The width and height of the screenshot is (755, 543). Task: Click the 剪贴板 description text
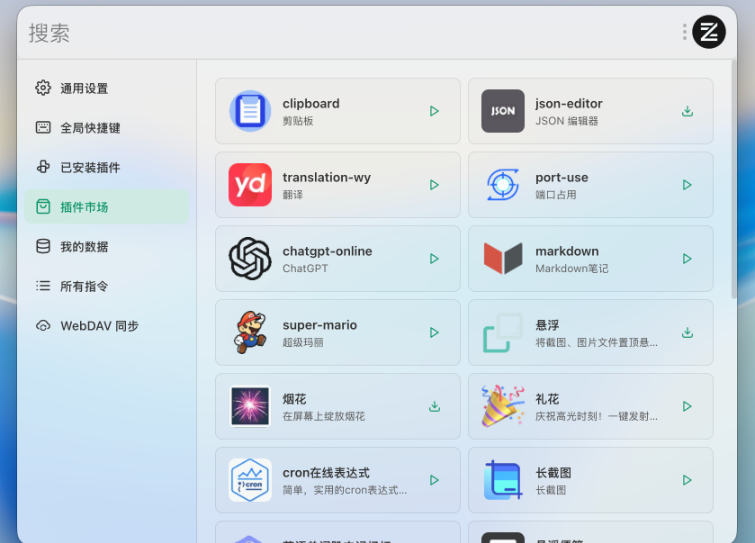298,121
